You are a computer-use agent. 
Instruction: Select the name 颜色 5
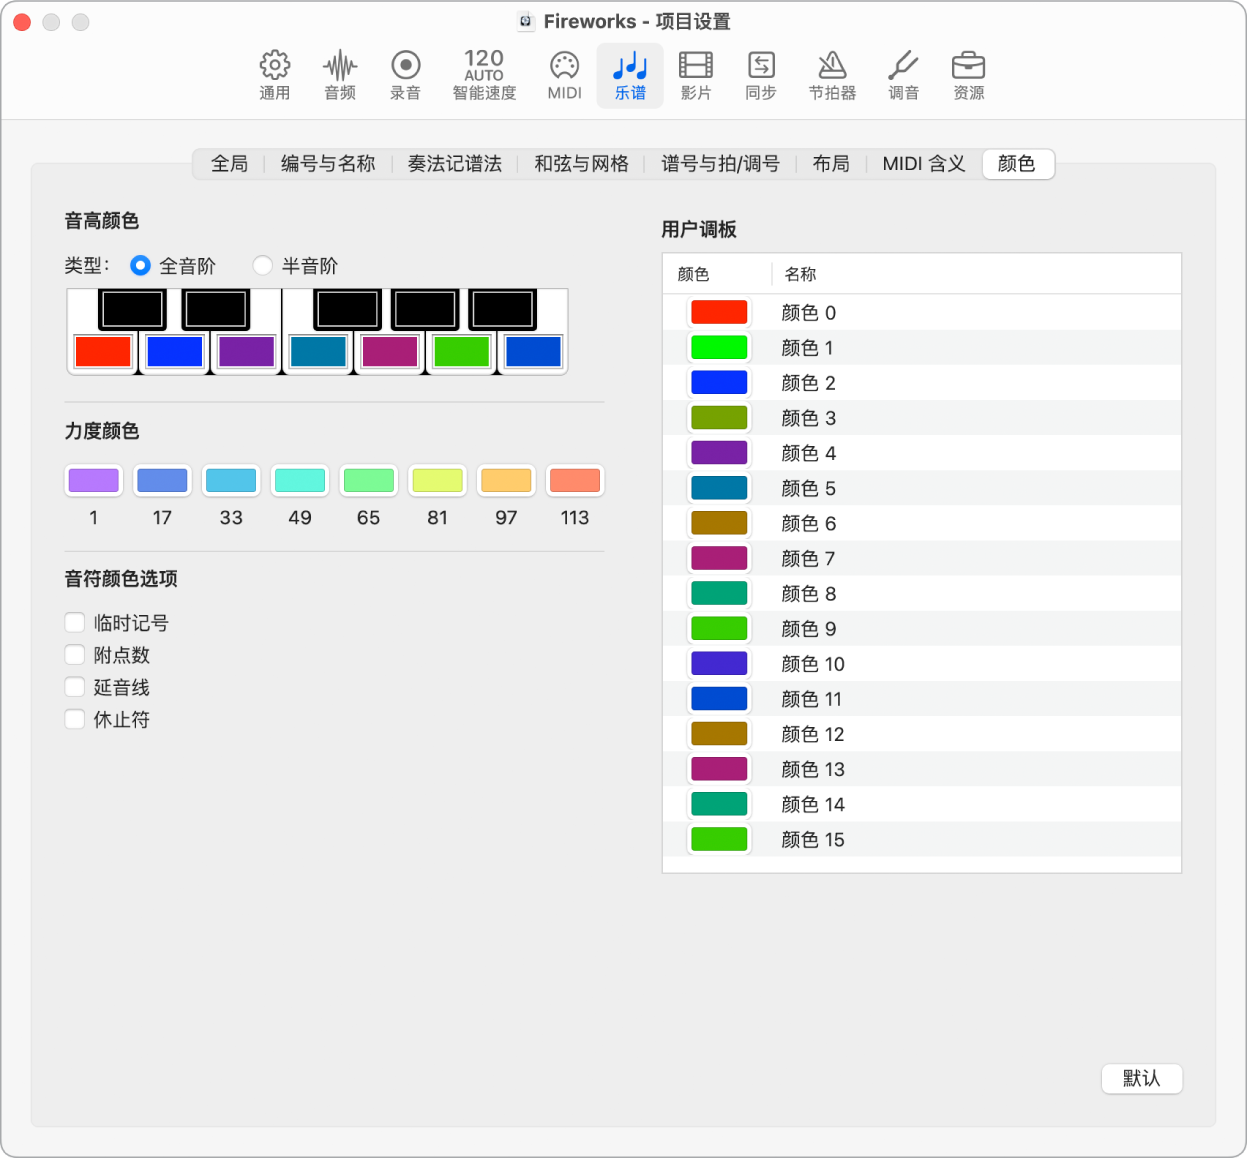(808, 488)
